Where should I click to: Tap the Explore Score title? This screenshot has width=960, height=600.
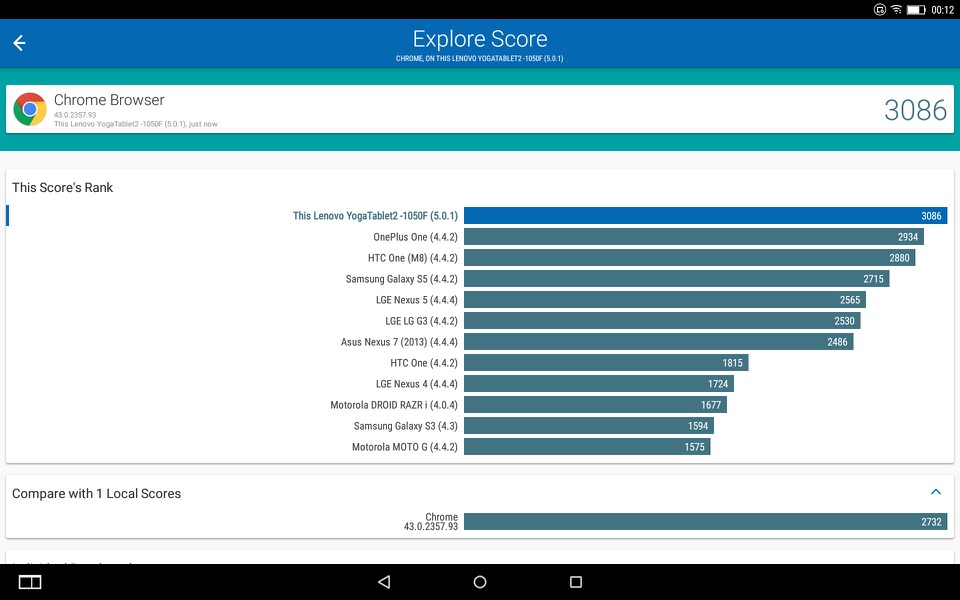tap(480, 39)
